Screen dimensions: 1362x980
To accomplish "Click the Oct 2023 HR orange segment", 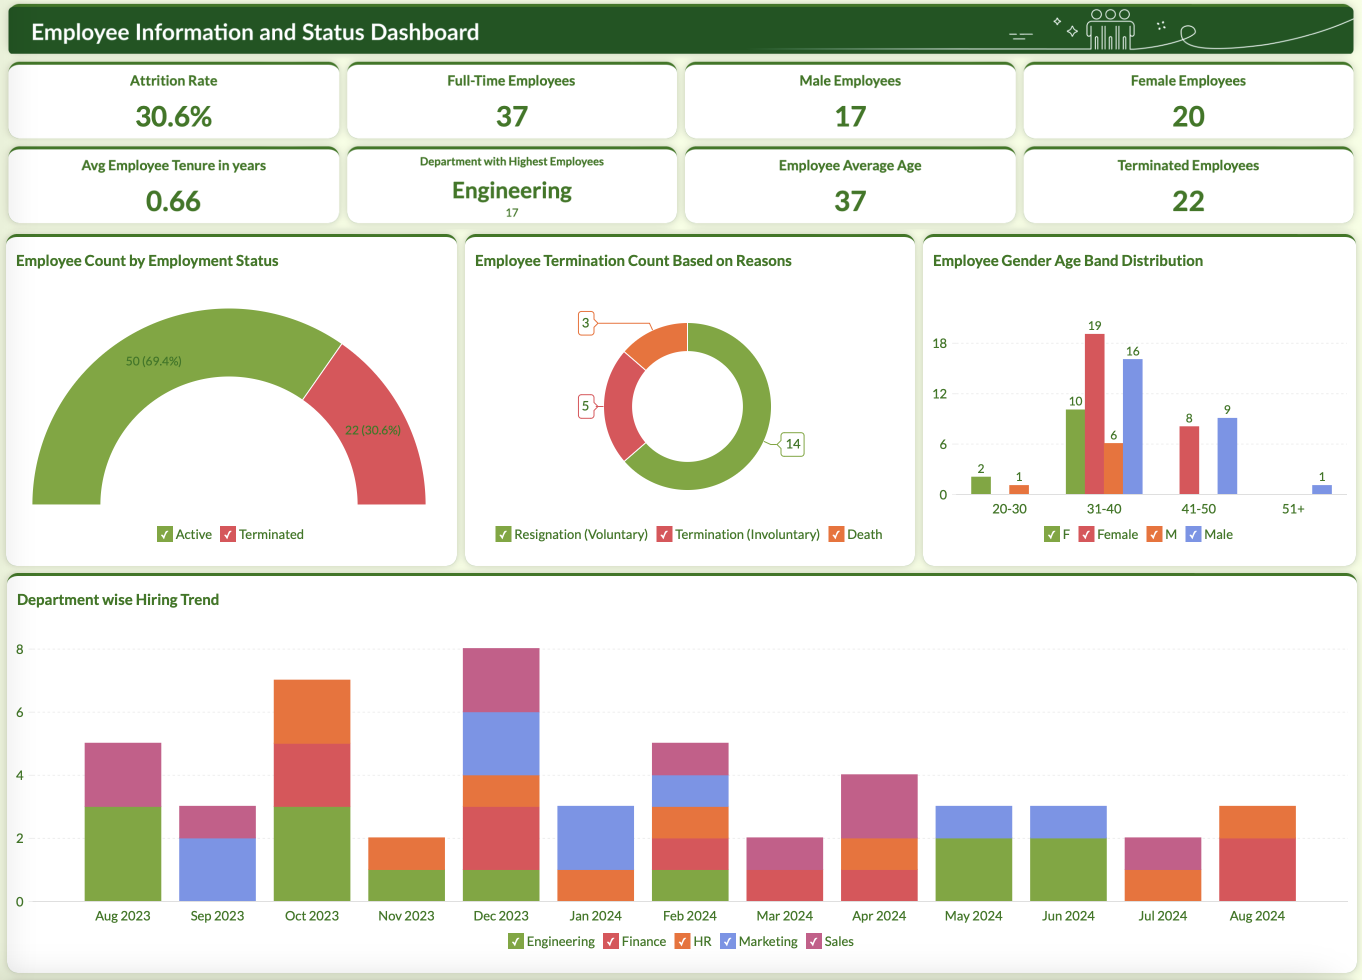I will [x=312, y=711].
